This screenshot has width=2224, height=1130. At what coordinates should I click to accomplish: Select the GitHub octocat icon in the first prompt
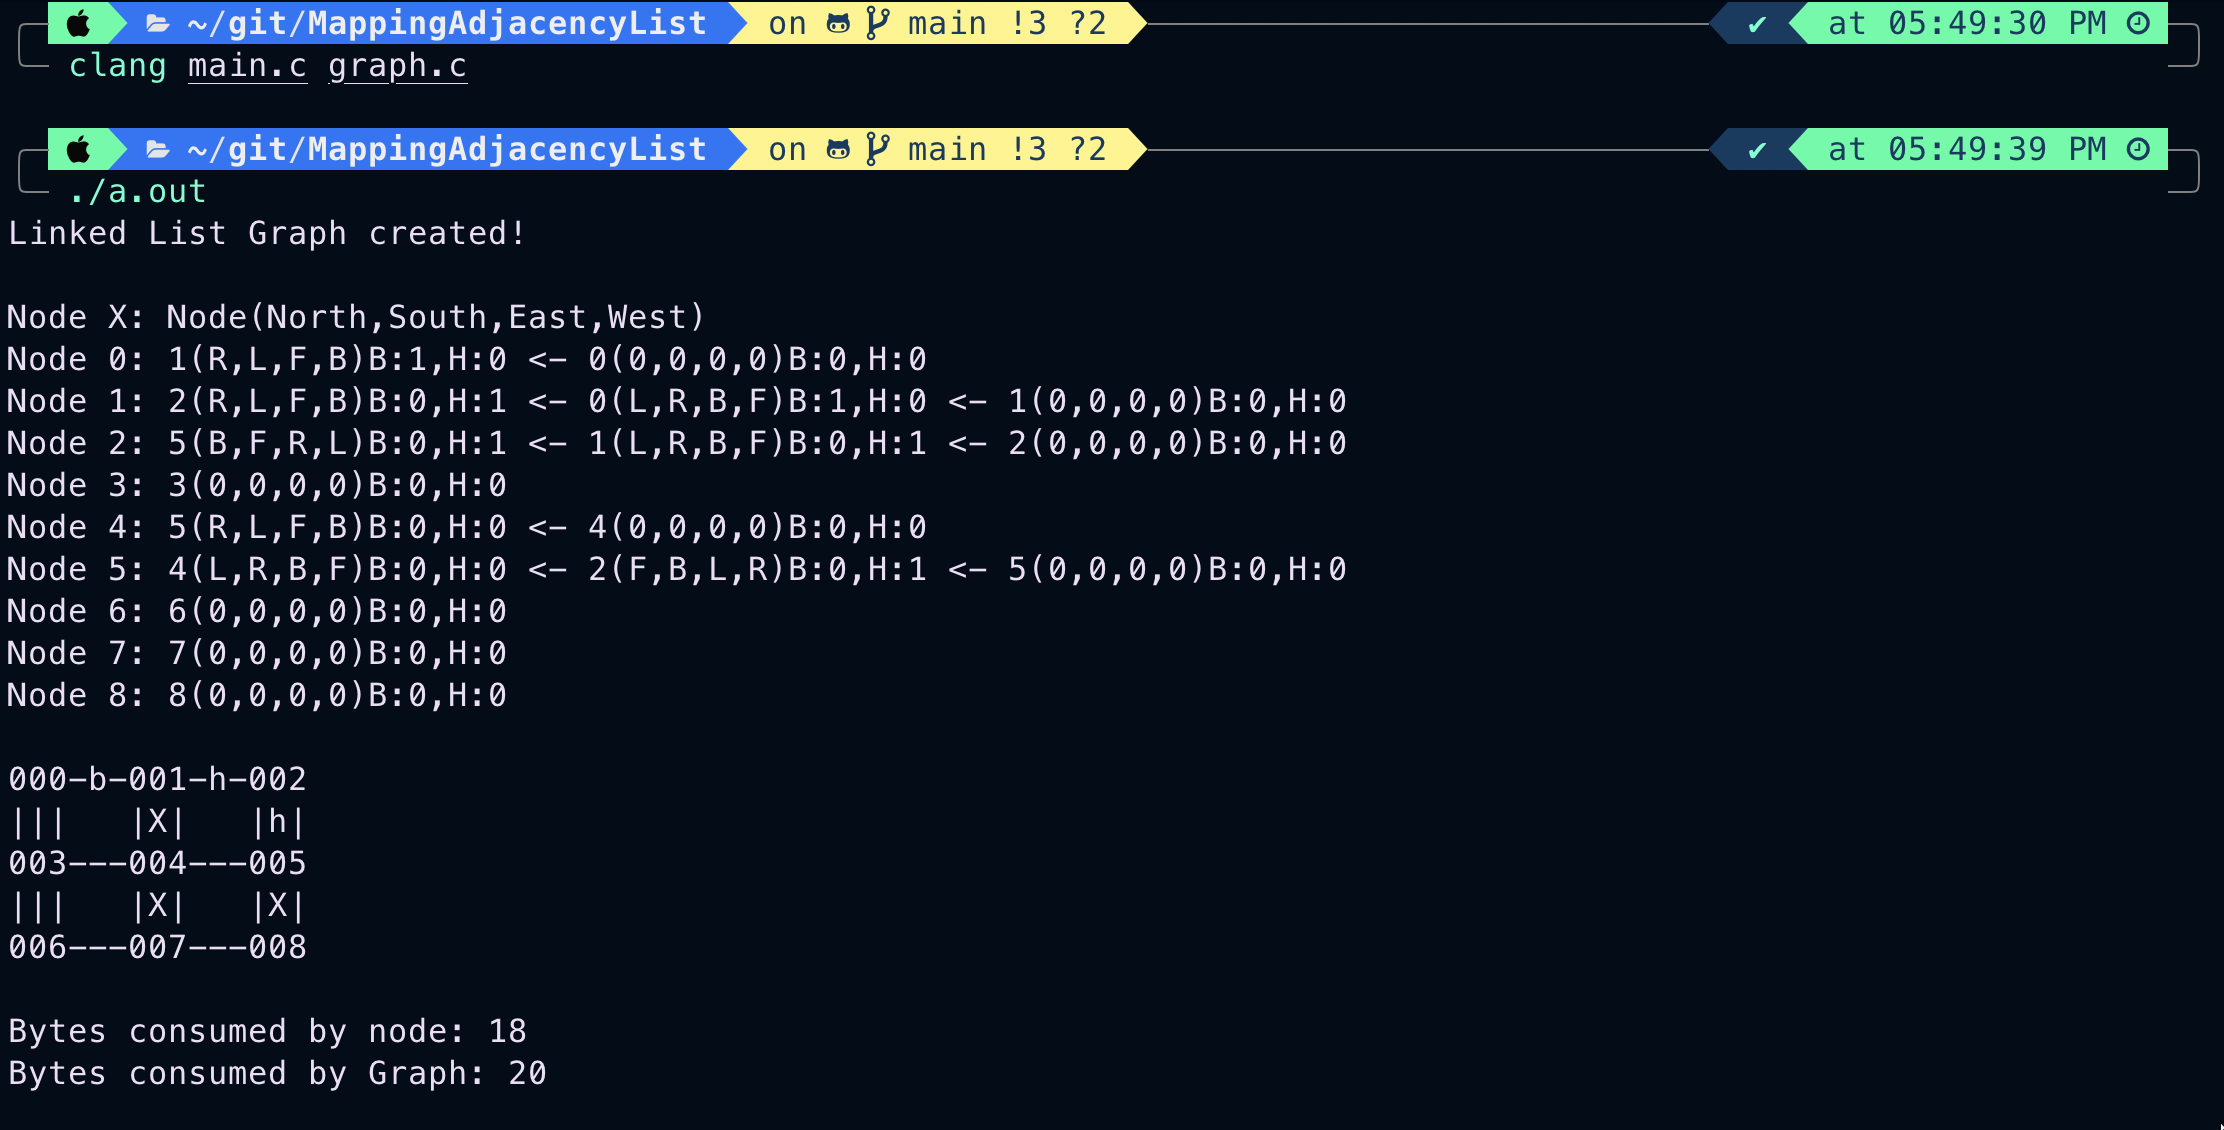point(838,22)
